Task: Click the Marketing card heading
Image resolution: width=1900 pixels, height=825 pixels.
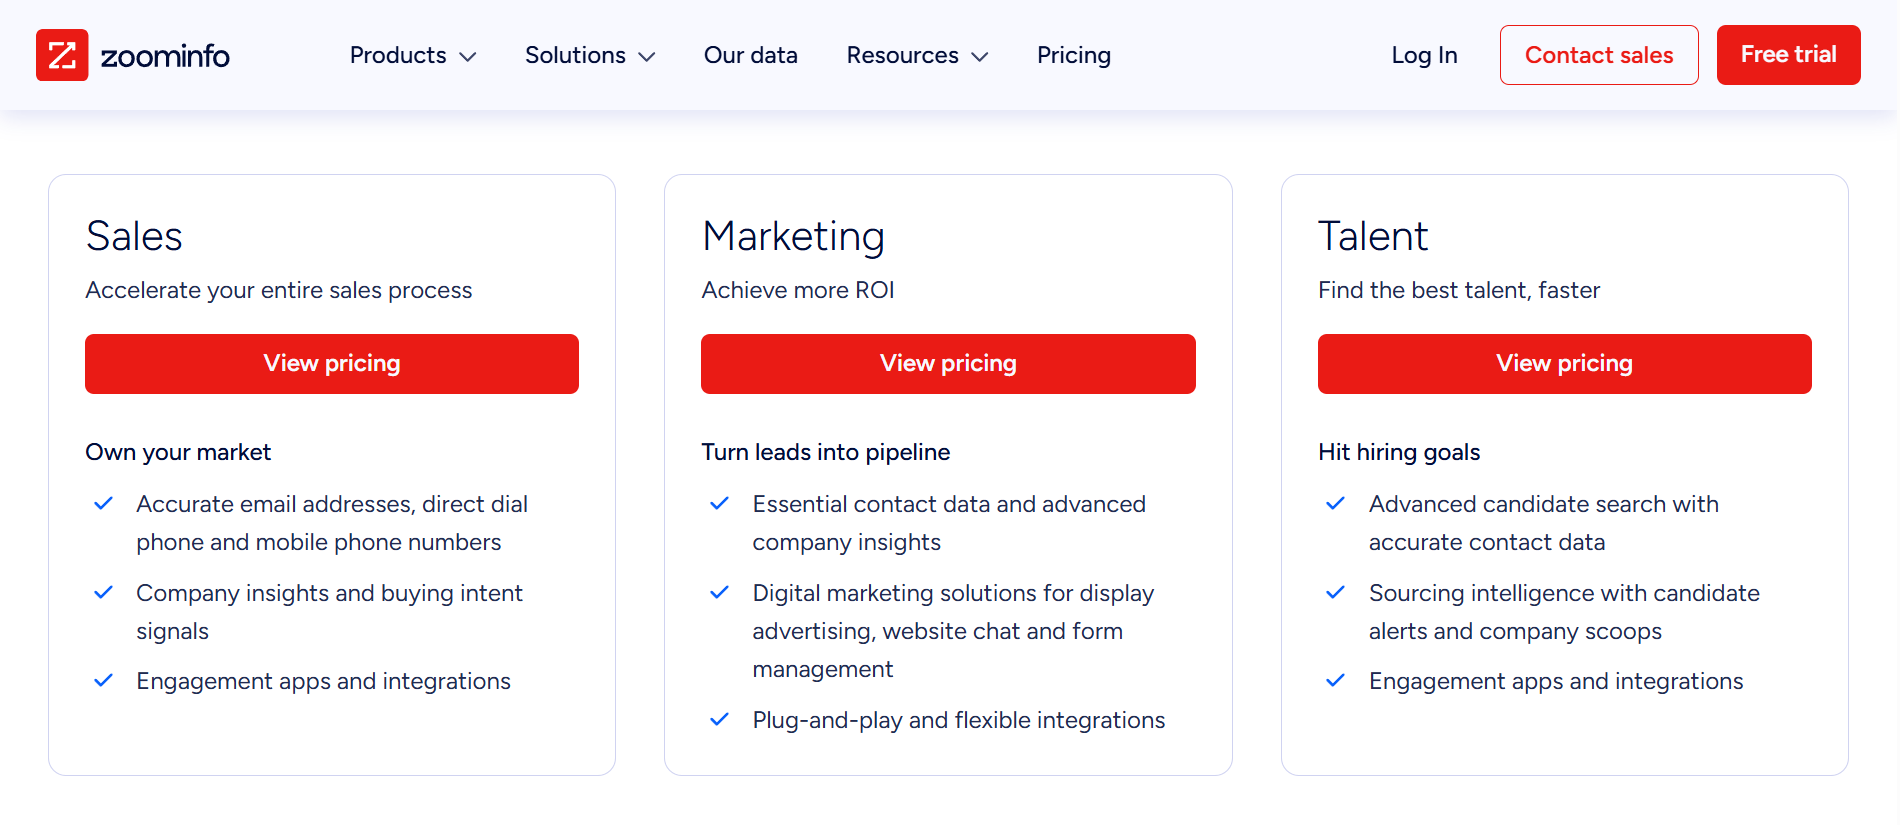Action: (793, 237)
